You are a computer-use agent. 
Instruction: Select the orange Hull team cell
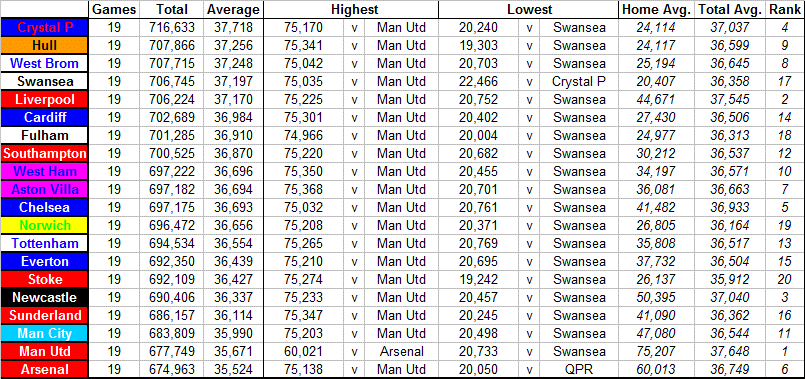tap(45, 46)
